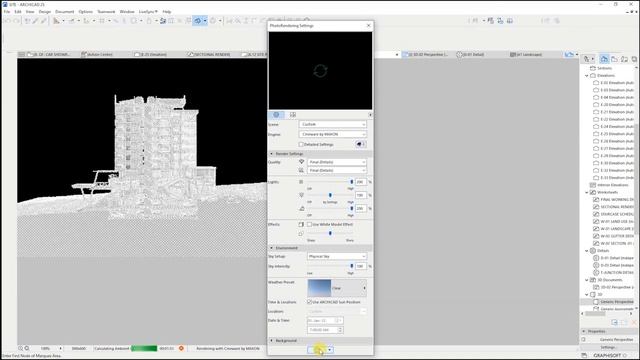Click the render camera button beside Detailed Settings
The height and width of the screenshot is (360, 640).
(360, 144)
